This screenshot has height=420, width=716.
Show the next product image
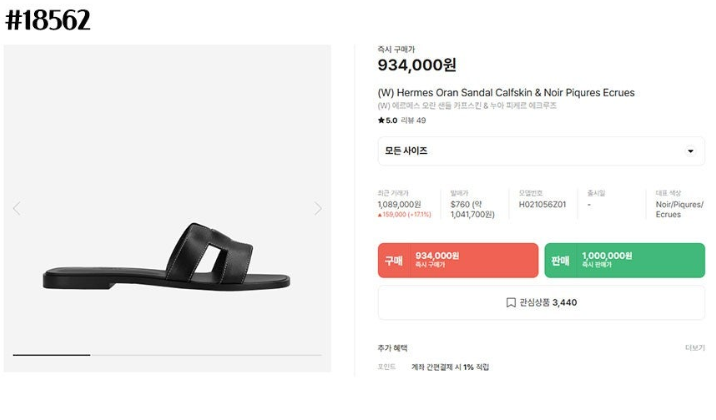[318, 209]
